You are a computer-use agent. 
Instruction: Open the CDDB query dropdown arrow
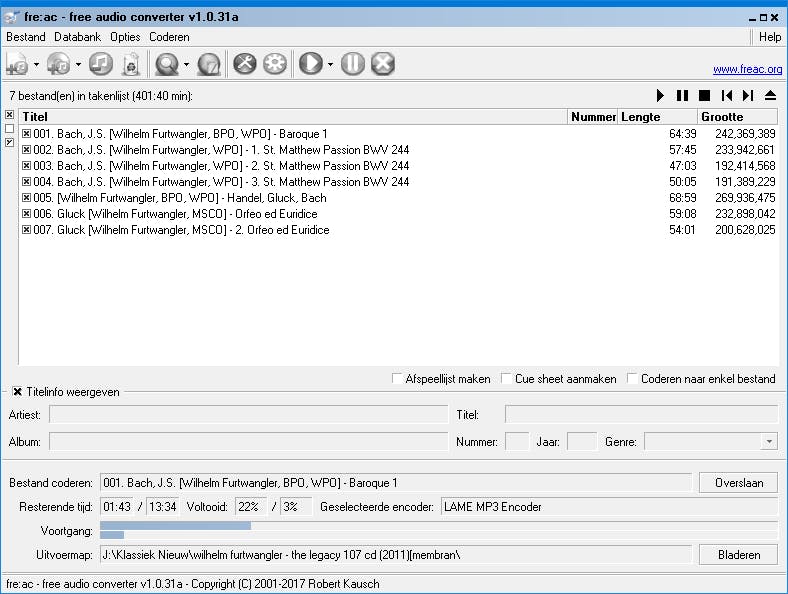pos(186,64)
